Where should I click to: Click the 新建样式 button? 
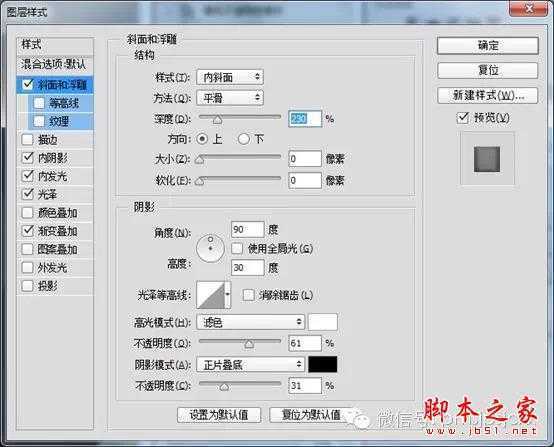(x=488, y=95)
